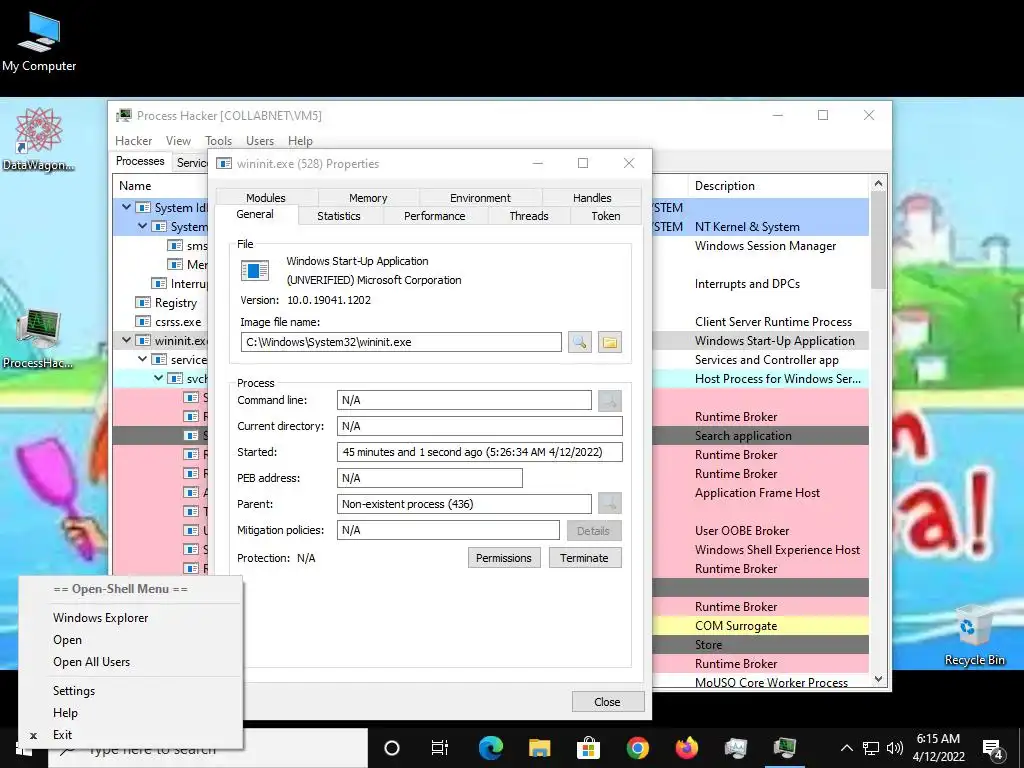
Task: Click the Registry process icon in the list
Action: pos(143,303)
